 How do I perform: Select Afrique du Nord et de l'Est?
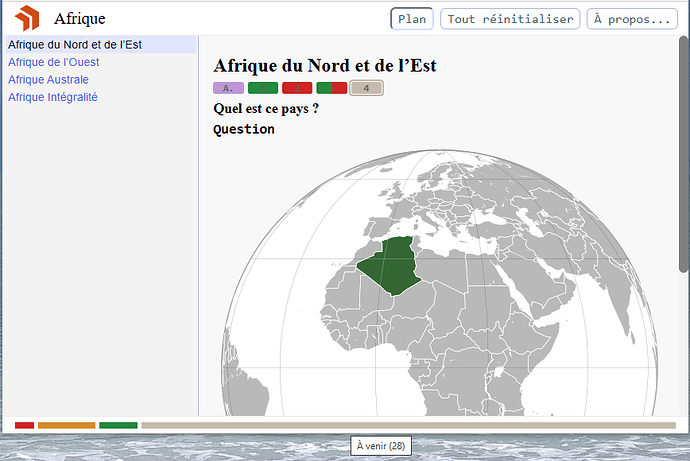101,44
